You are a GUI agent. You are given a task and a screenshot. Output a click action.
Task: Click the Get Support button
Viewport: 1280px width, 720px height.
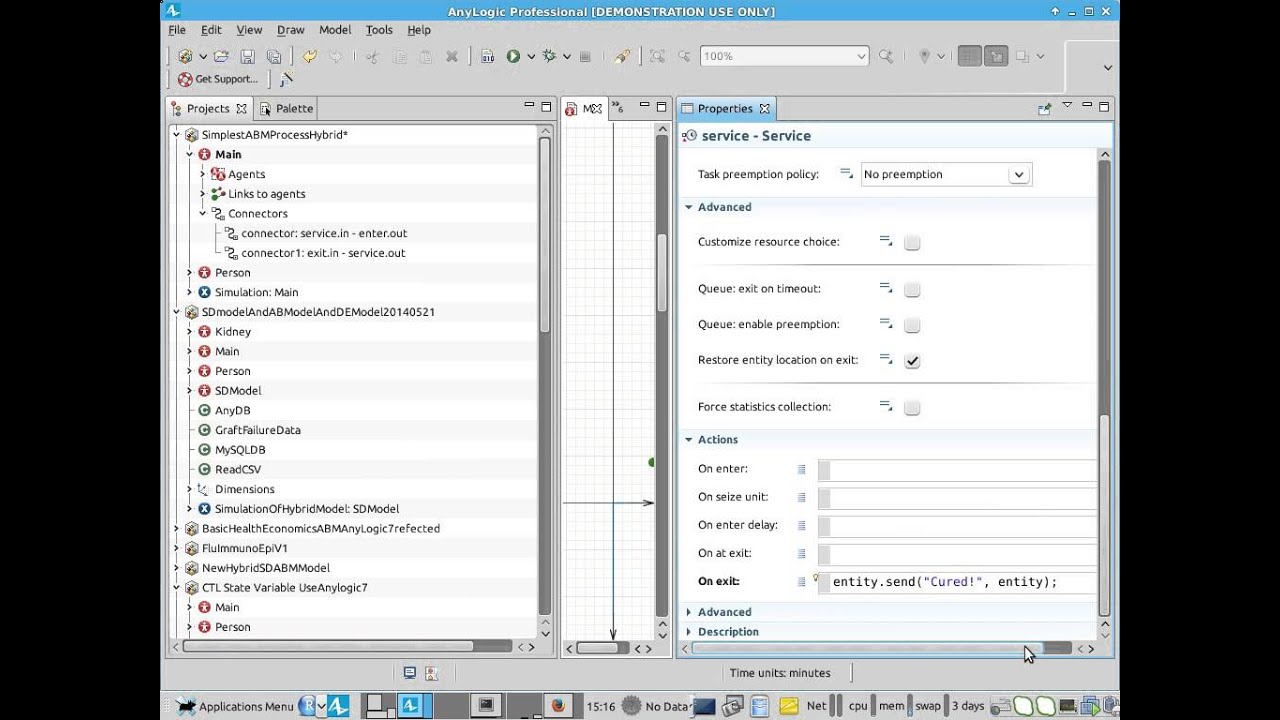coord(218,79)
